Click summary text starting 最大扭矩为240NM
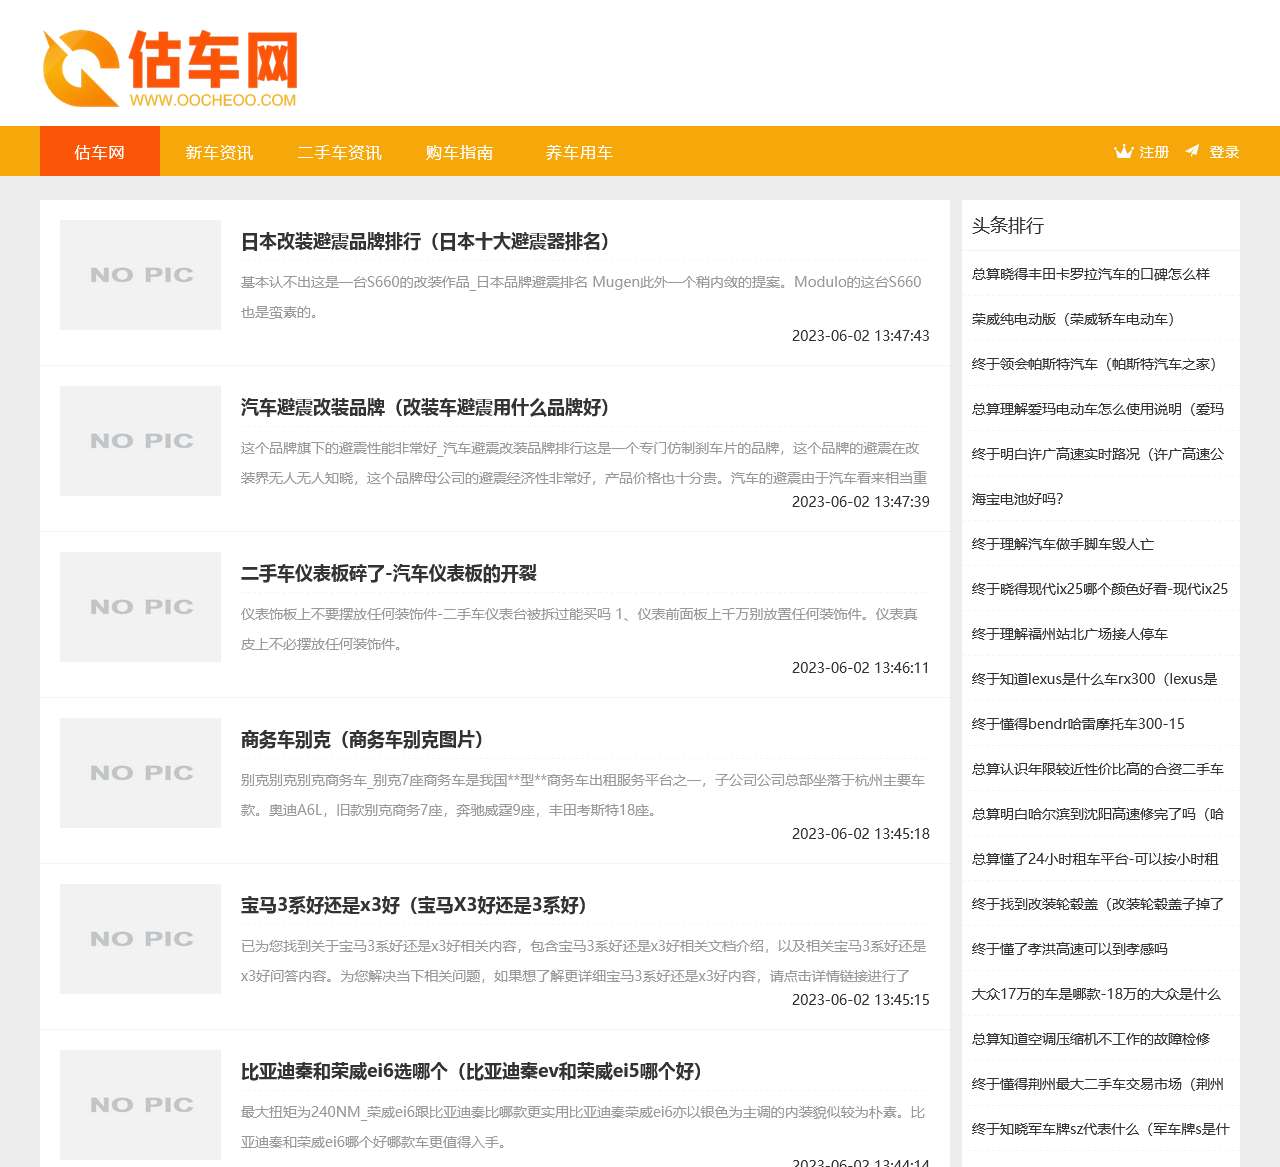1280x1167 pixels. pos(583,1127)
